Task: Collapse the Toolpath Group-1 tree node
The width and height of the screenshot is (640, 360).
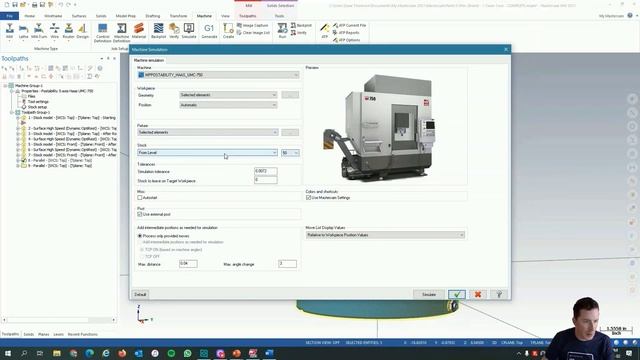Action: 12,112
